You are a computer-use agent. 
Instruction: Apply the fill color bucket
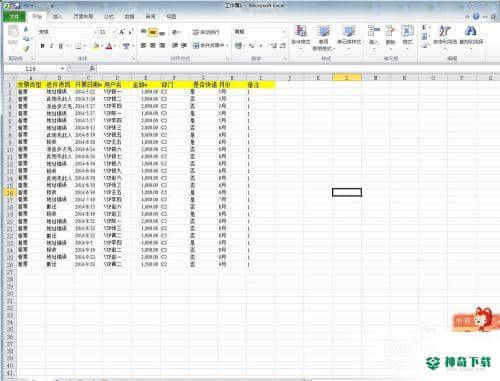click(96, 46)
